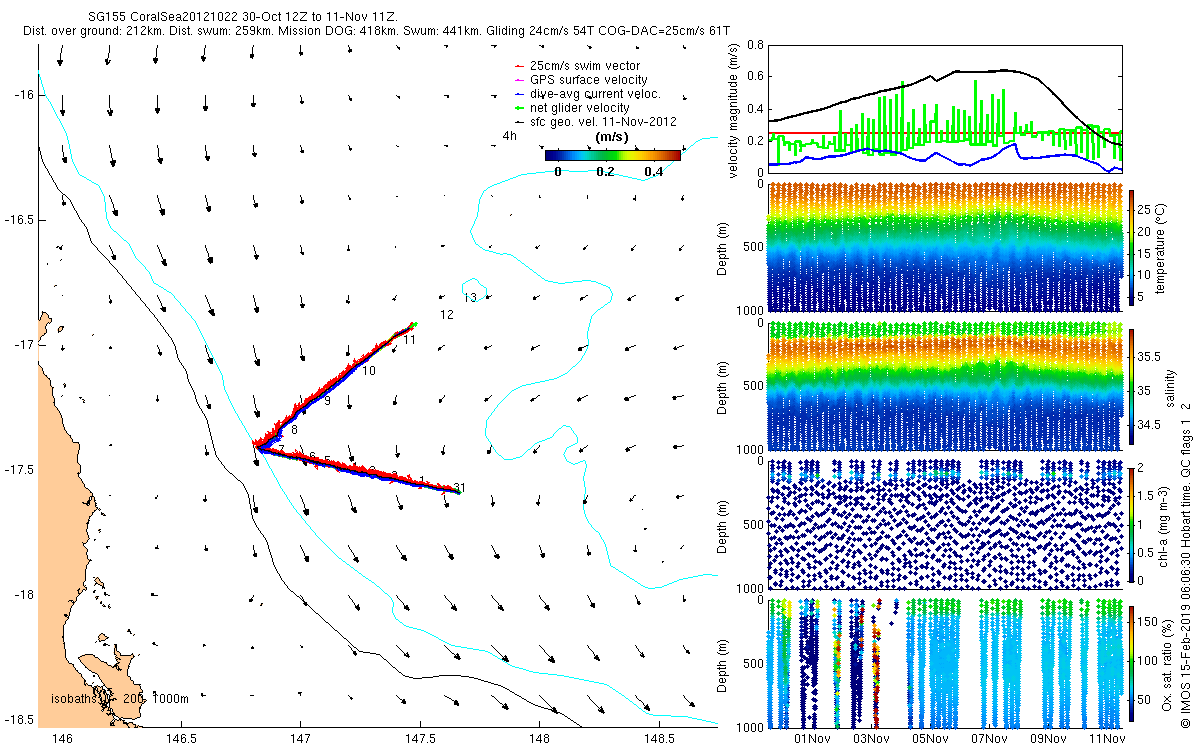Screen dimensions: 1200x750
Task: Click the '0.8' tick on the velocity magnitude axis
Action: click(754, 45)
